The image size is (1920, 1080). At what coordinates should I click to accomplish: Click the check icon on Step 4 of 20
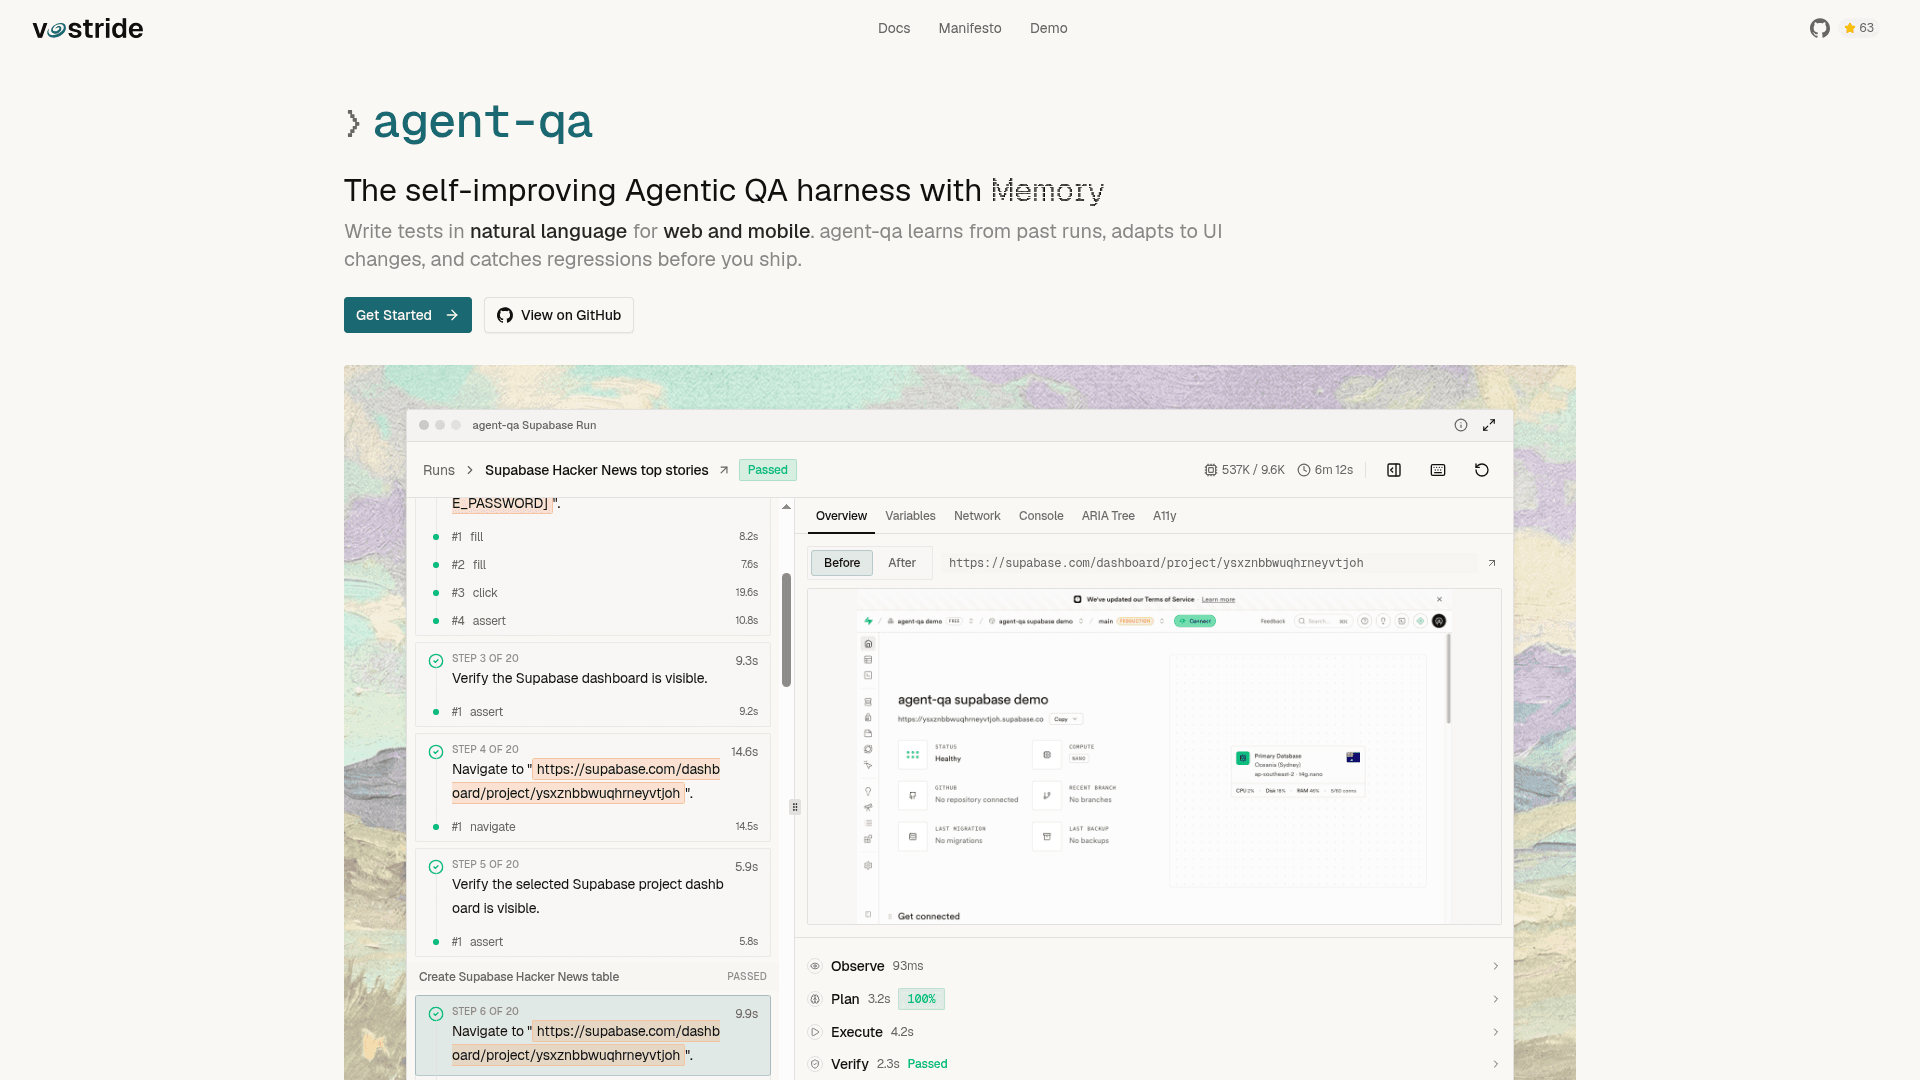click(x=436, y=752)
